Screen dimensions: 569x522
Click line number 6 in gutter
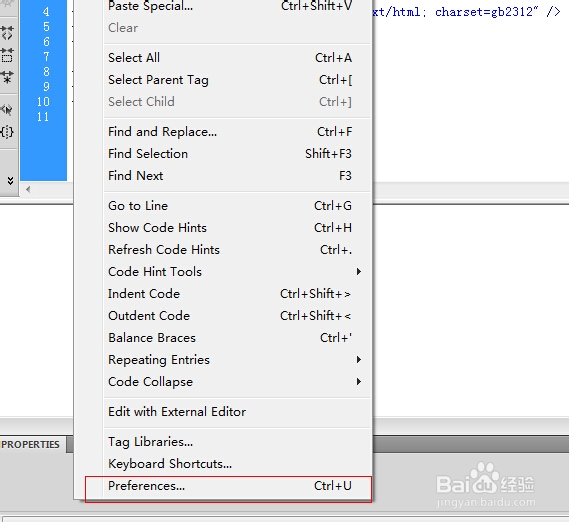(46, 42)
